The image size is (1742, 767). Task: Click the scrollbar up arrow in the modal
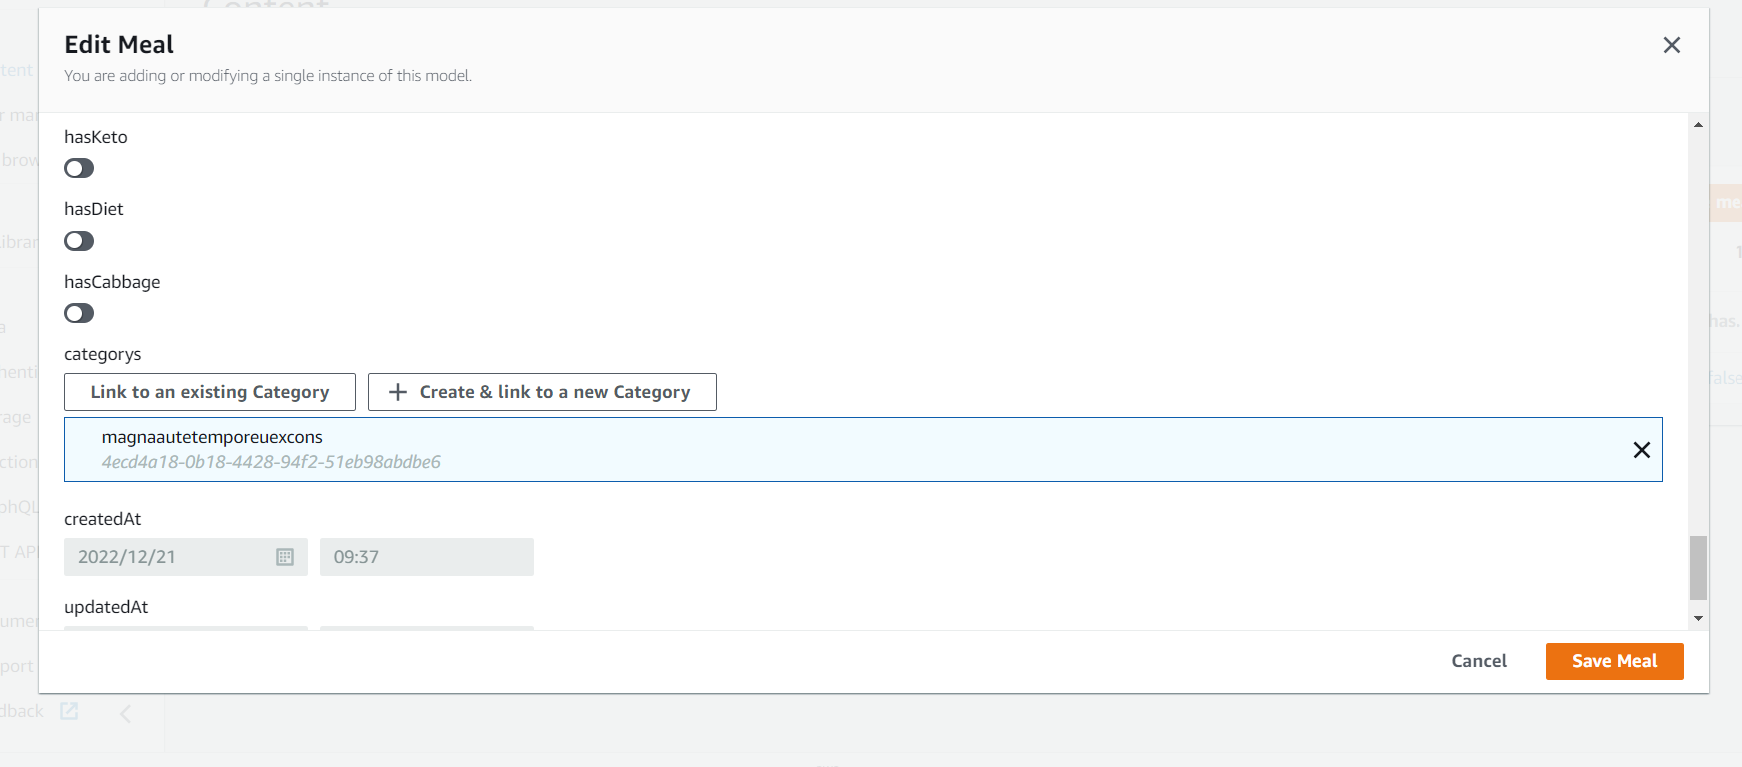click(1698, 124)
